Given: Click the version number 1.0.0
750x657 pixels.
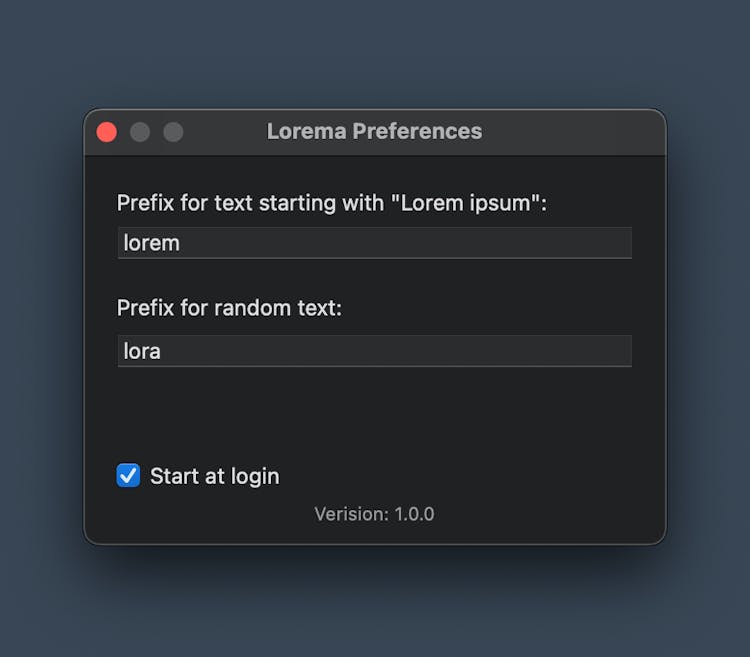Looking at the screenshot, I should pyautogui.click(x=414, y=514).
